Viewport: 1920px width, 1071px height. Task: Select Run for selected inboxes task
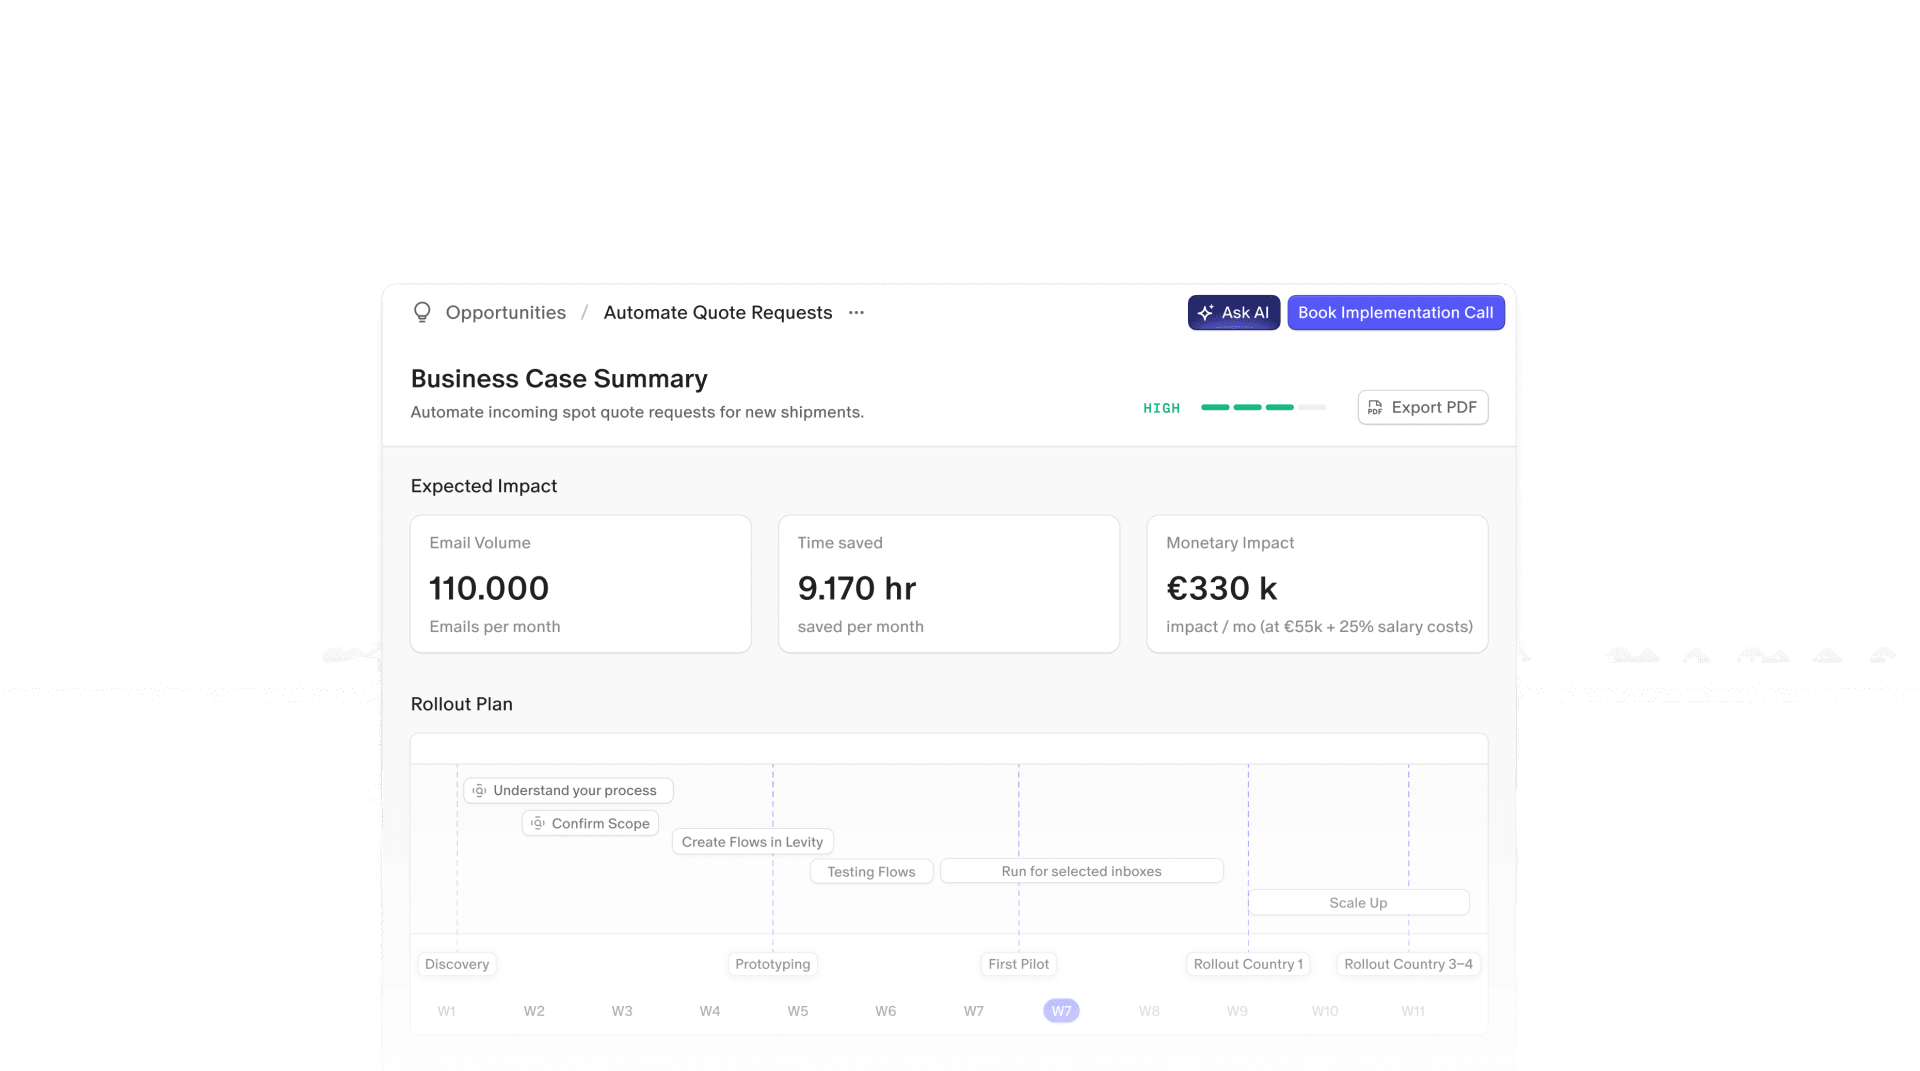[x=1082, y=872]
